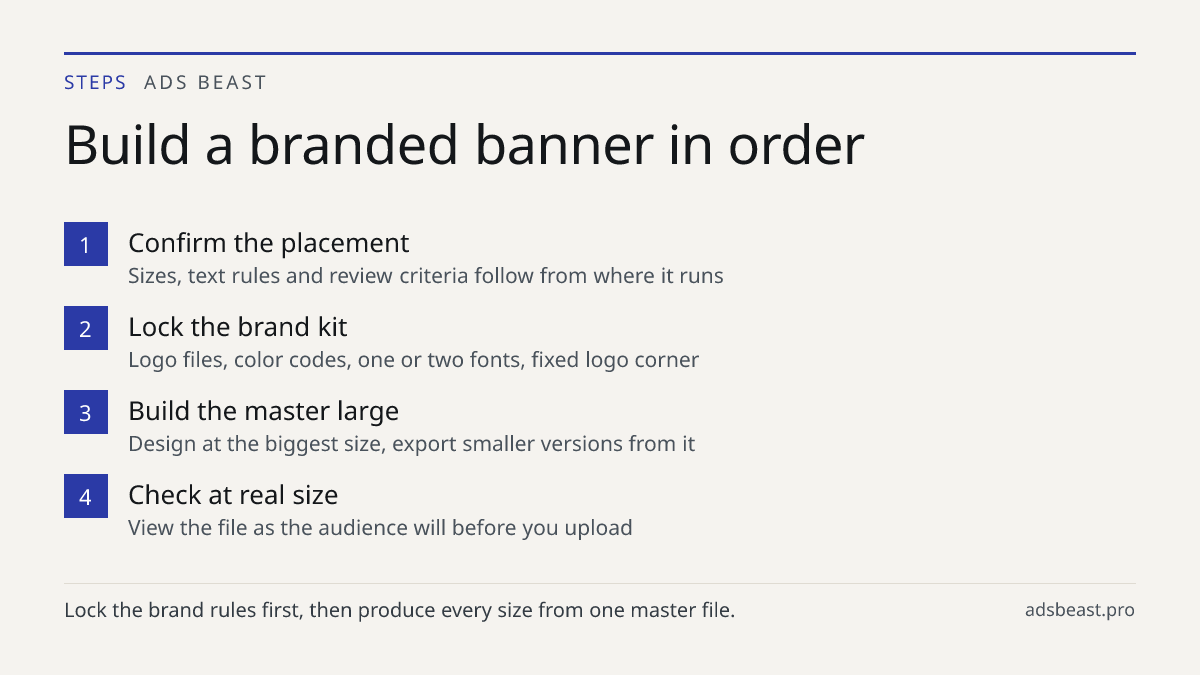
Task: Click the "STEPS" label
Action: [95, 83]
